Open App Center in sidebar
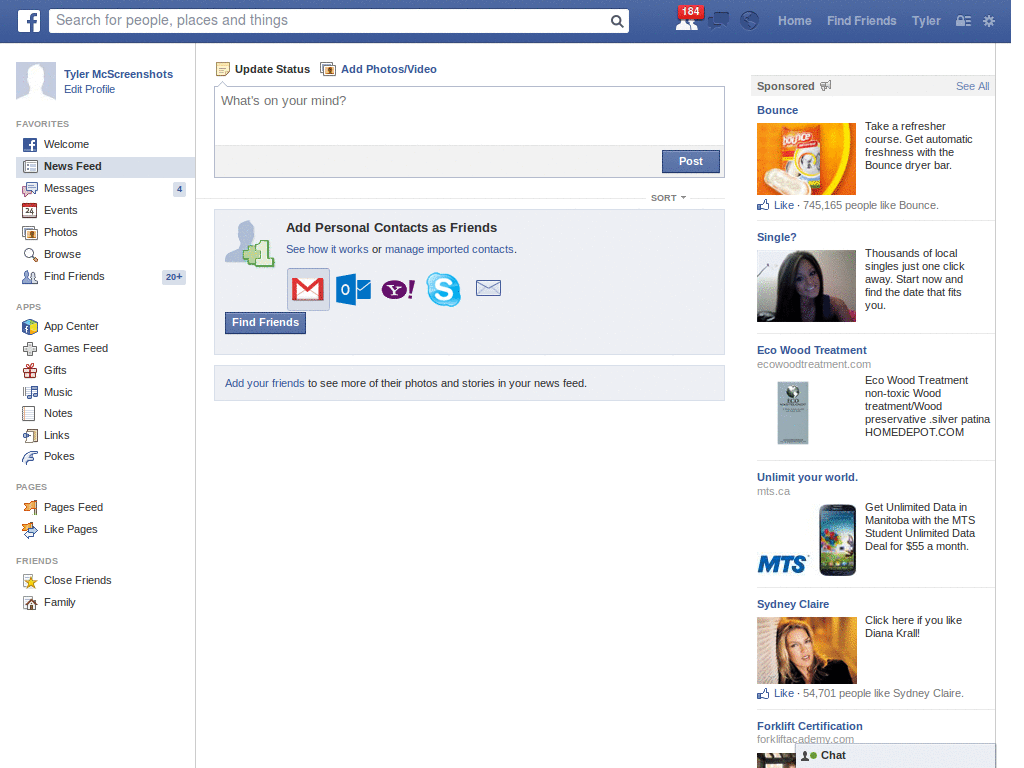 point(105,327)
